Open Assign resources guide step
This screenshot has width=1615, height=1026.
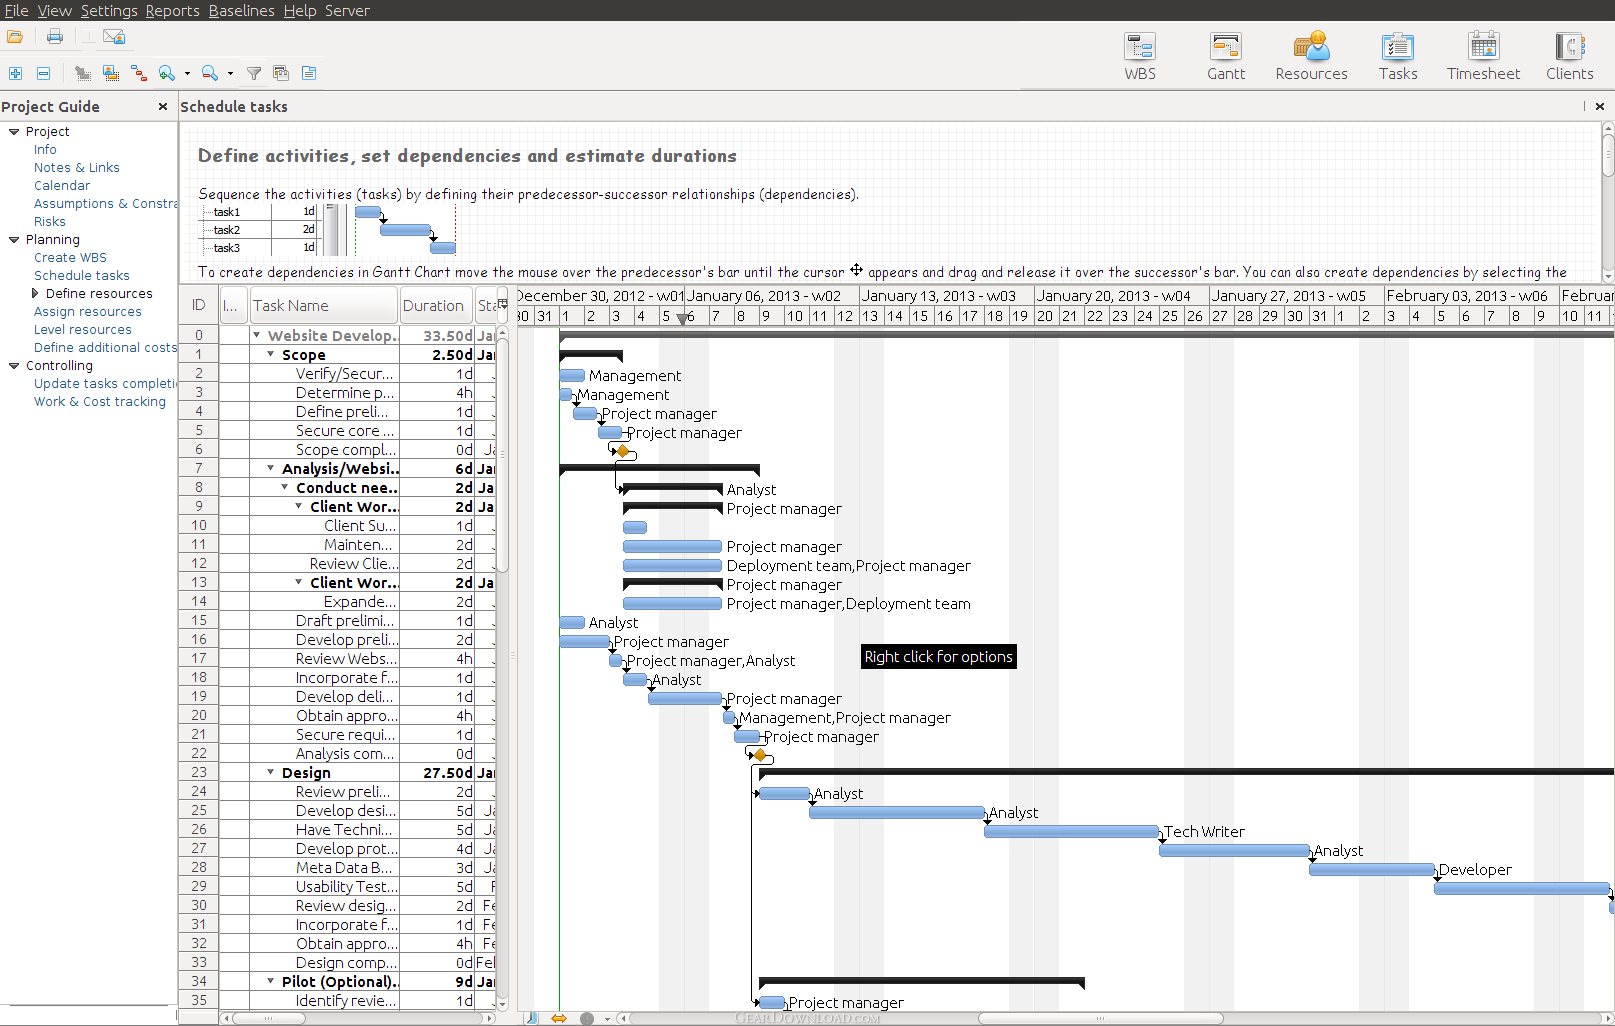point(88,311)
